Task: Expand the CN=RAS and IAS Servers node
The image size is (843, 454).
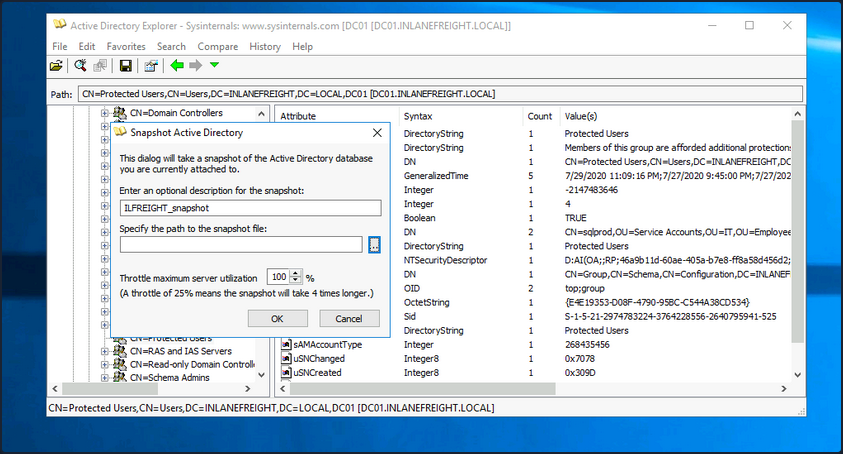Action: coord(104,351)
